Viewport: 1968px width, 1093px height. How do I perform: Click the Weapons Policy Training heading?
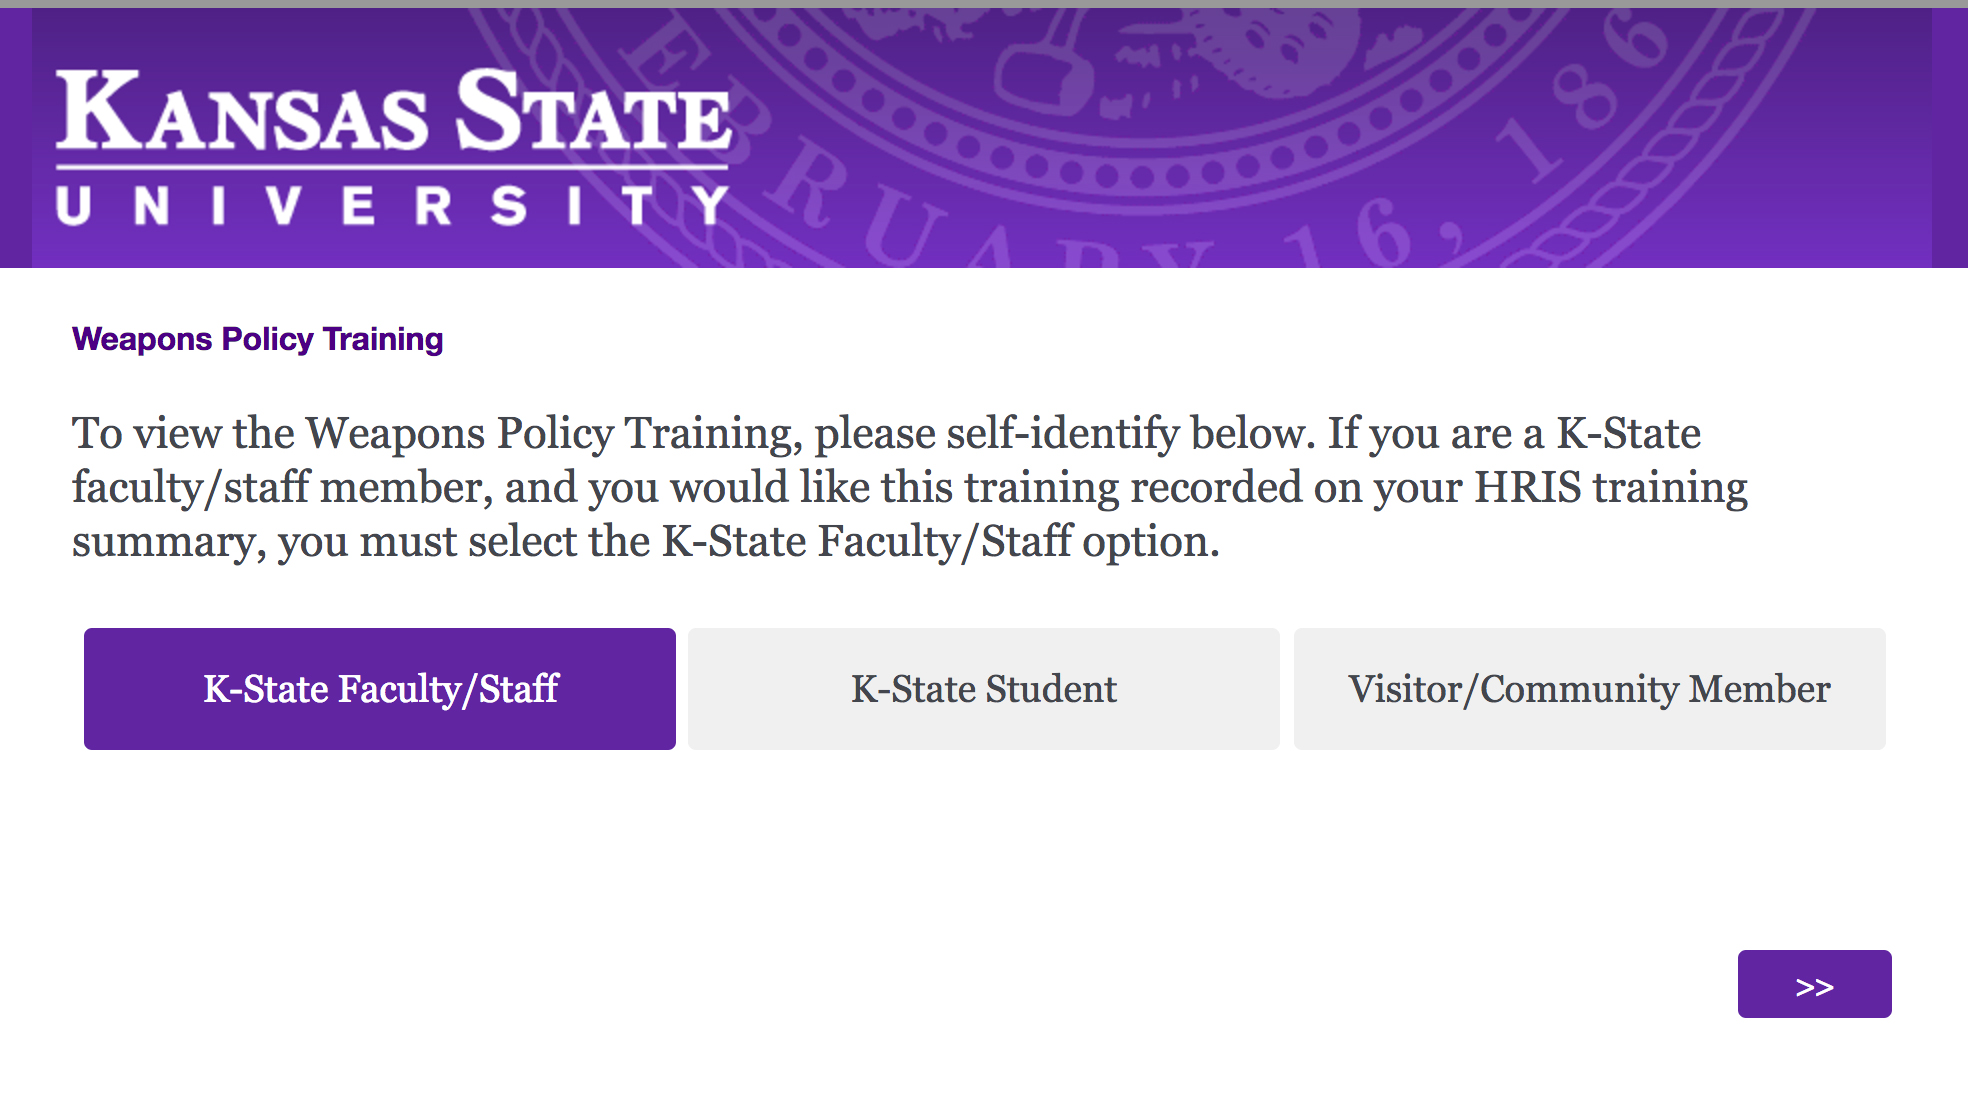point(258,340)
